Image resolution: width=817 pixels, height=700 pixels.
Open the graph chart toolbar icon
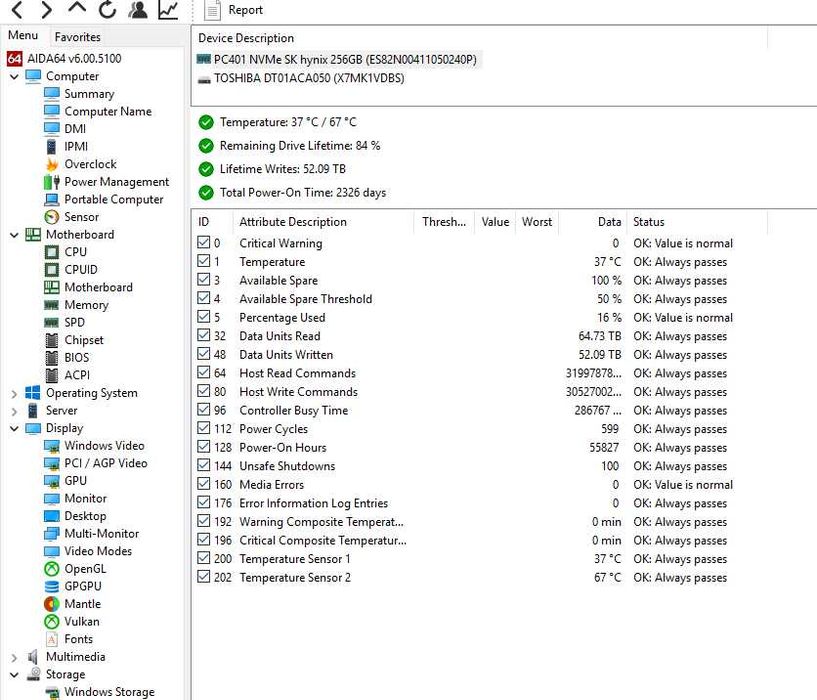click(x=168, y=9)
